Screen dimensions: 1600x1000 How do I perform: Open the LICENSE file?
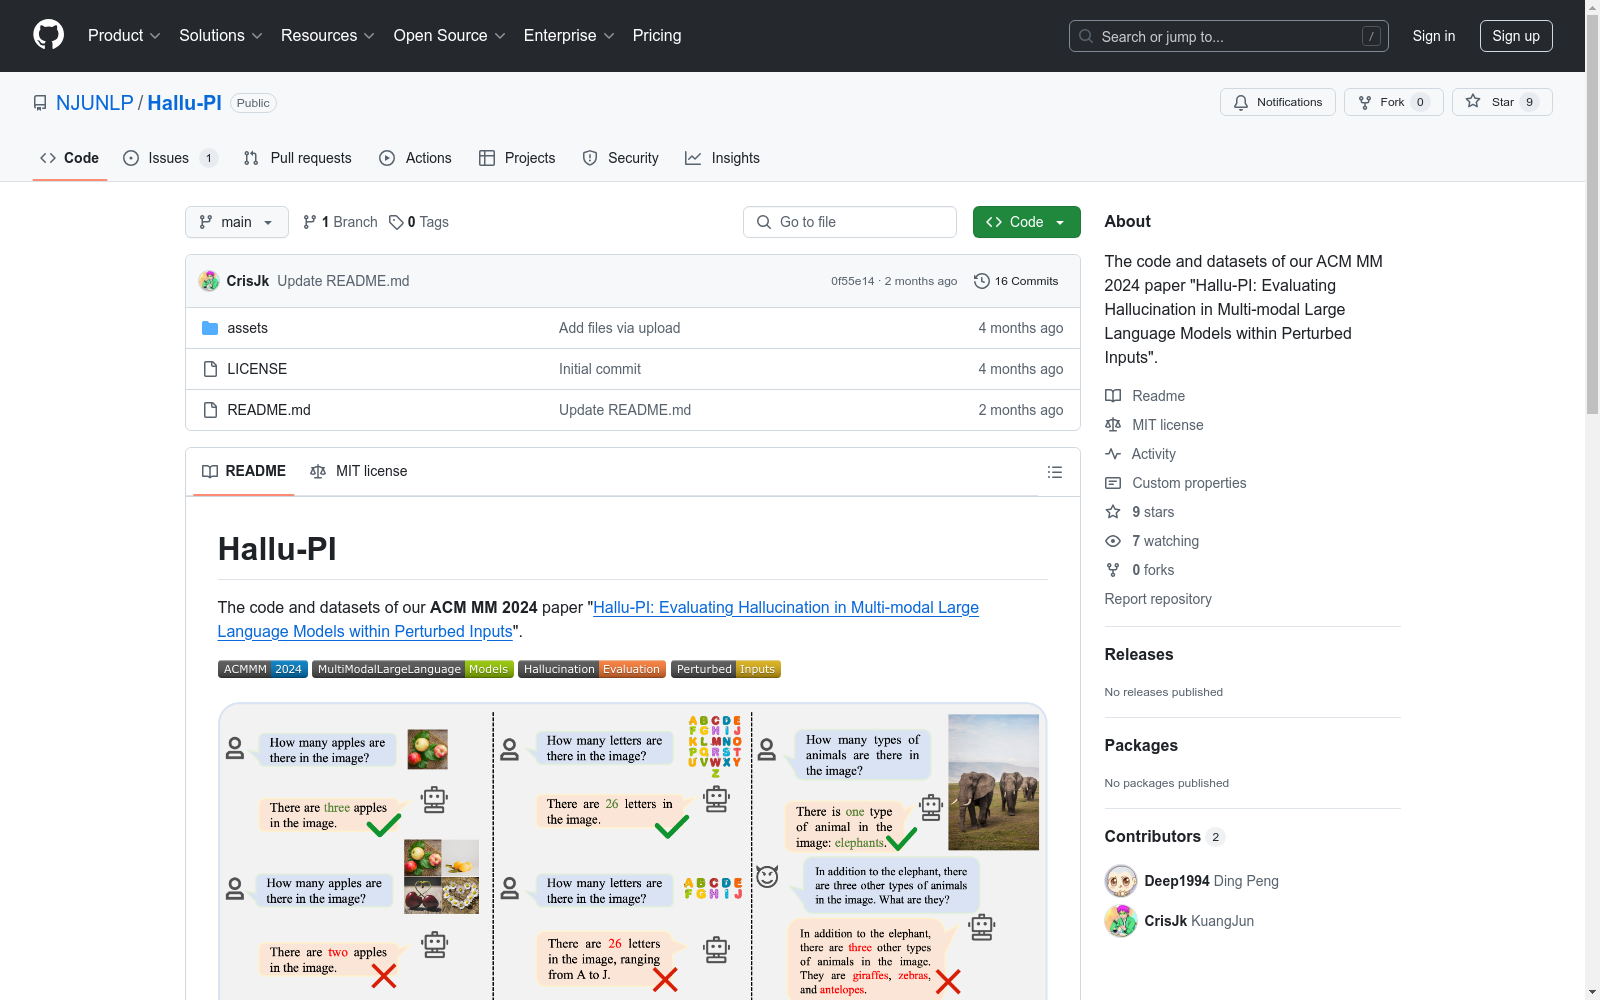click(x=257, y=369)
